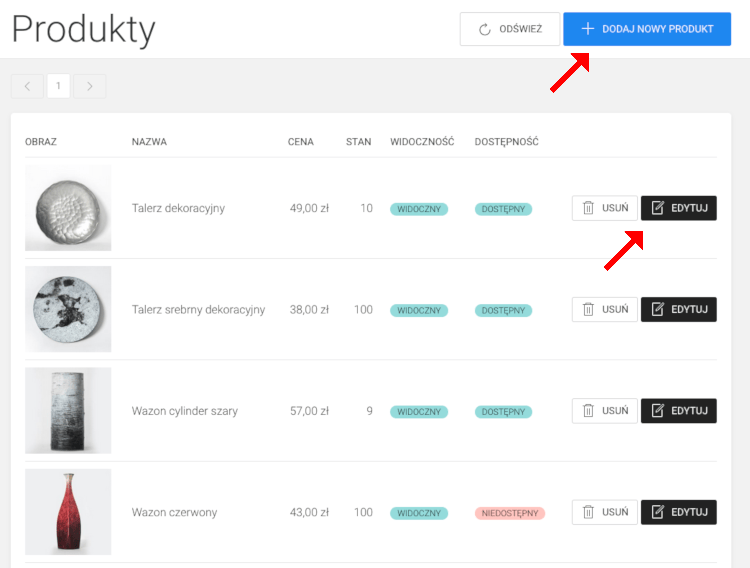Click Dodaj nowy produkt button
The height and width of the screenshot is (568, 750).
pyautogui.click(x=647, y=29)
